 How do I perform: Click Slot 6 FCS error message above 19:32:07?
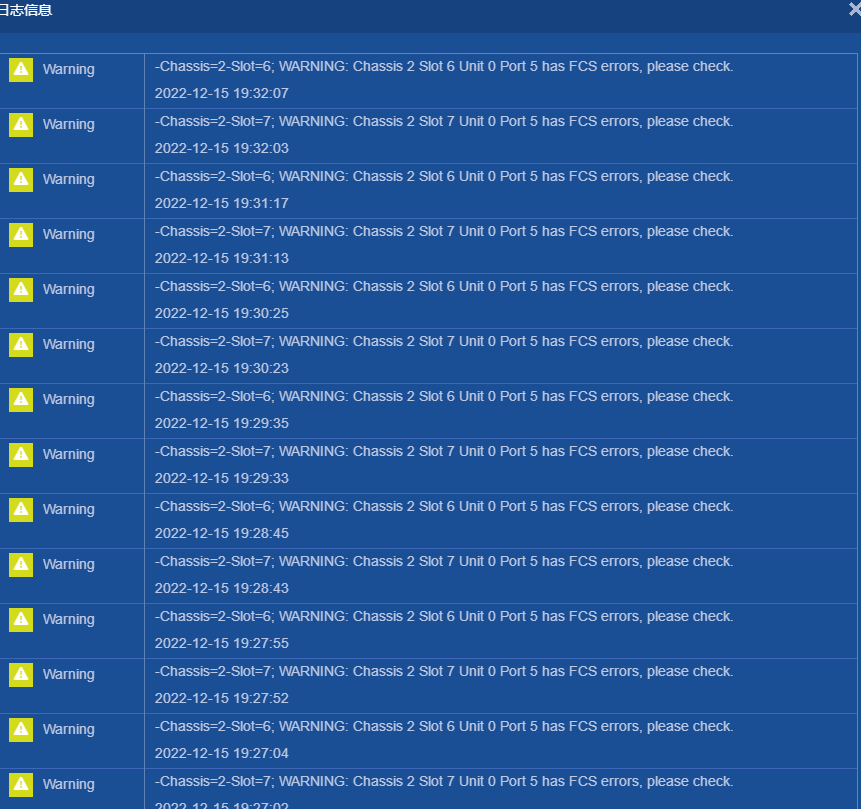coord(444,66)
